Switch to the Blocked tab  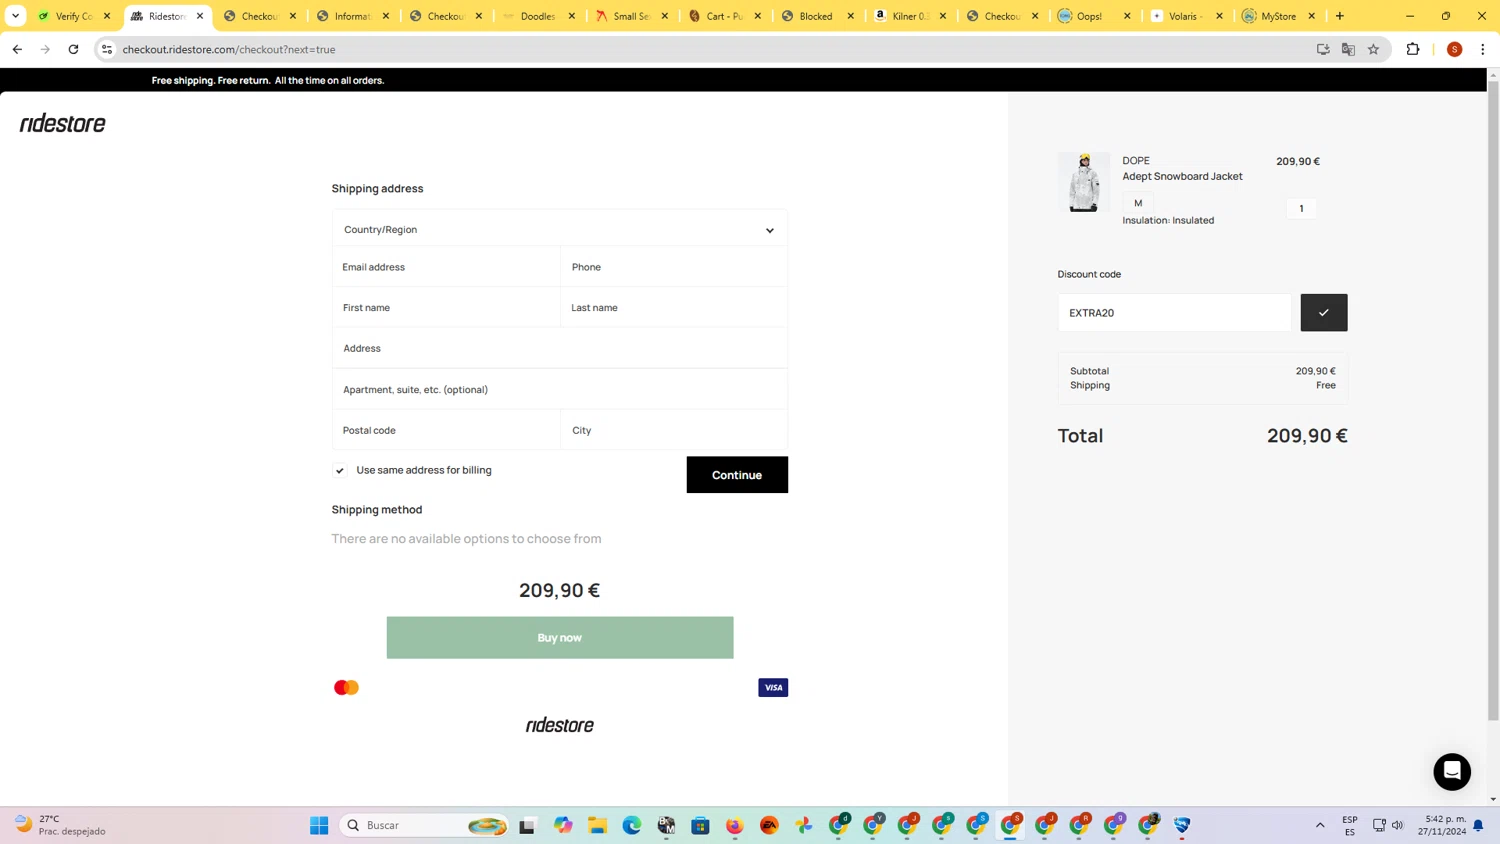(817, 16)
